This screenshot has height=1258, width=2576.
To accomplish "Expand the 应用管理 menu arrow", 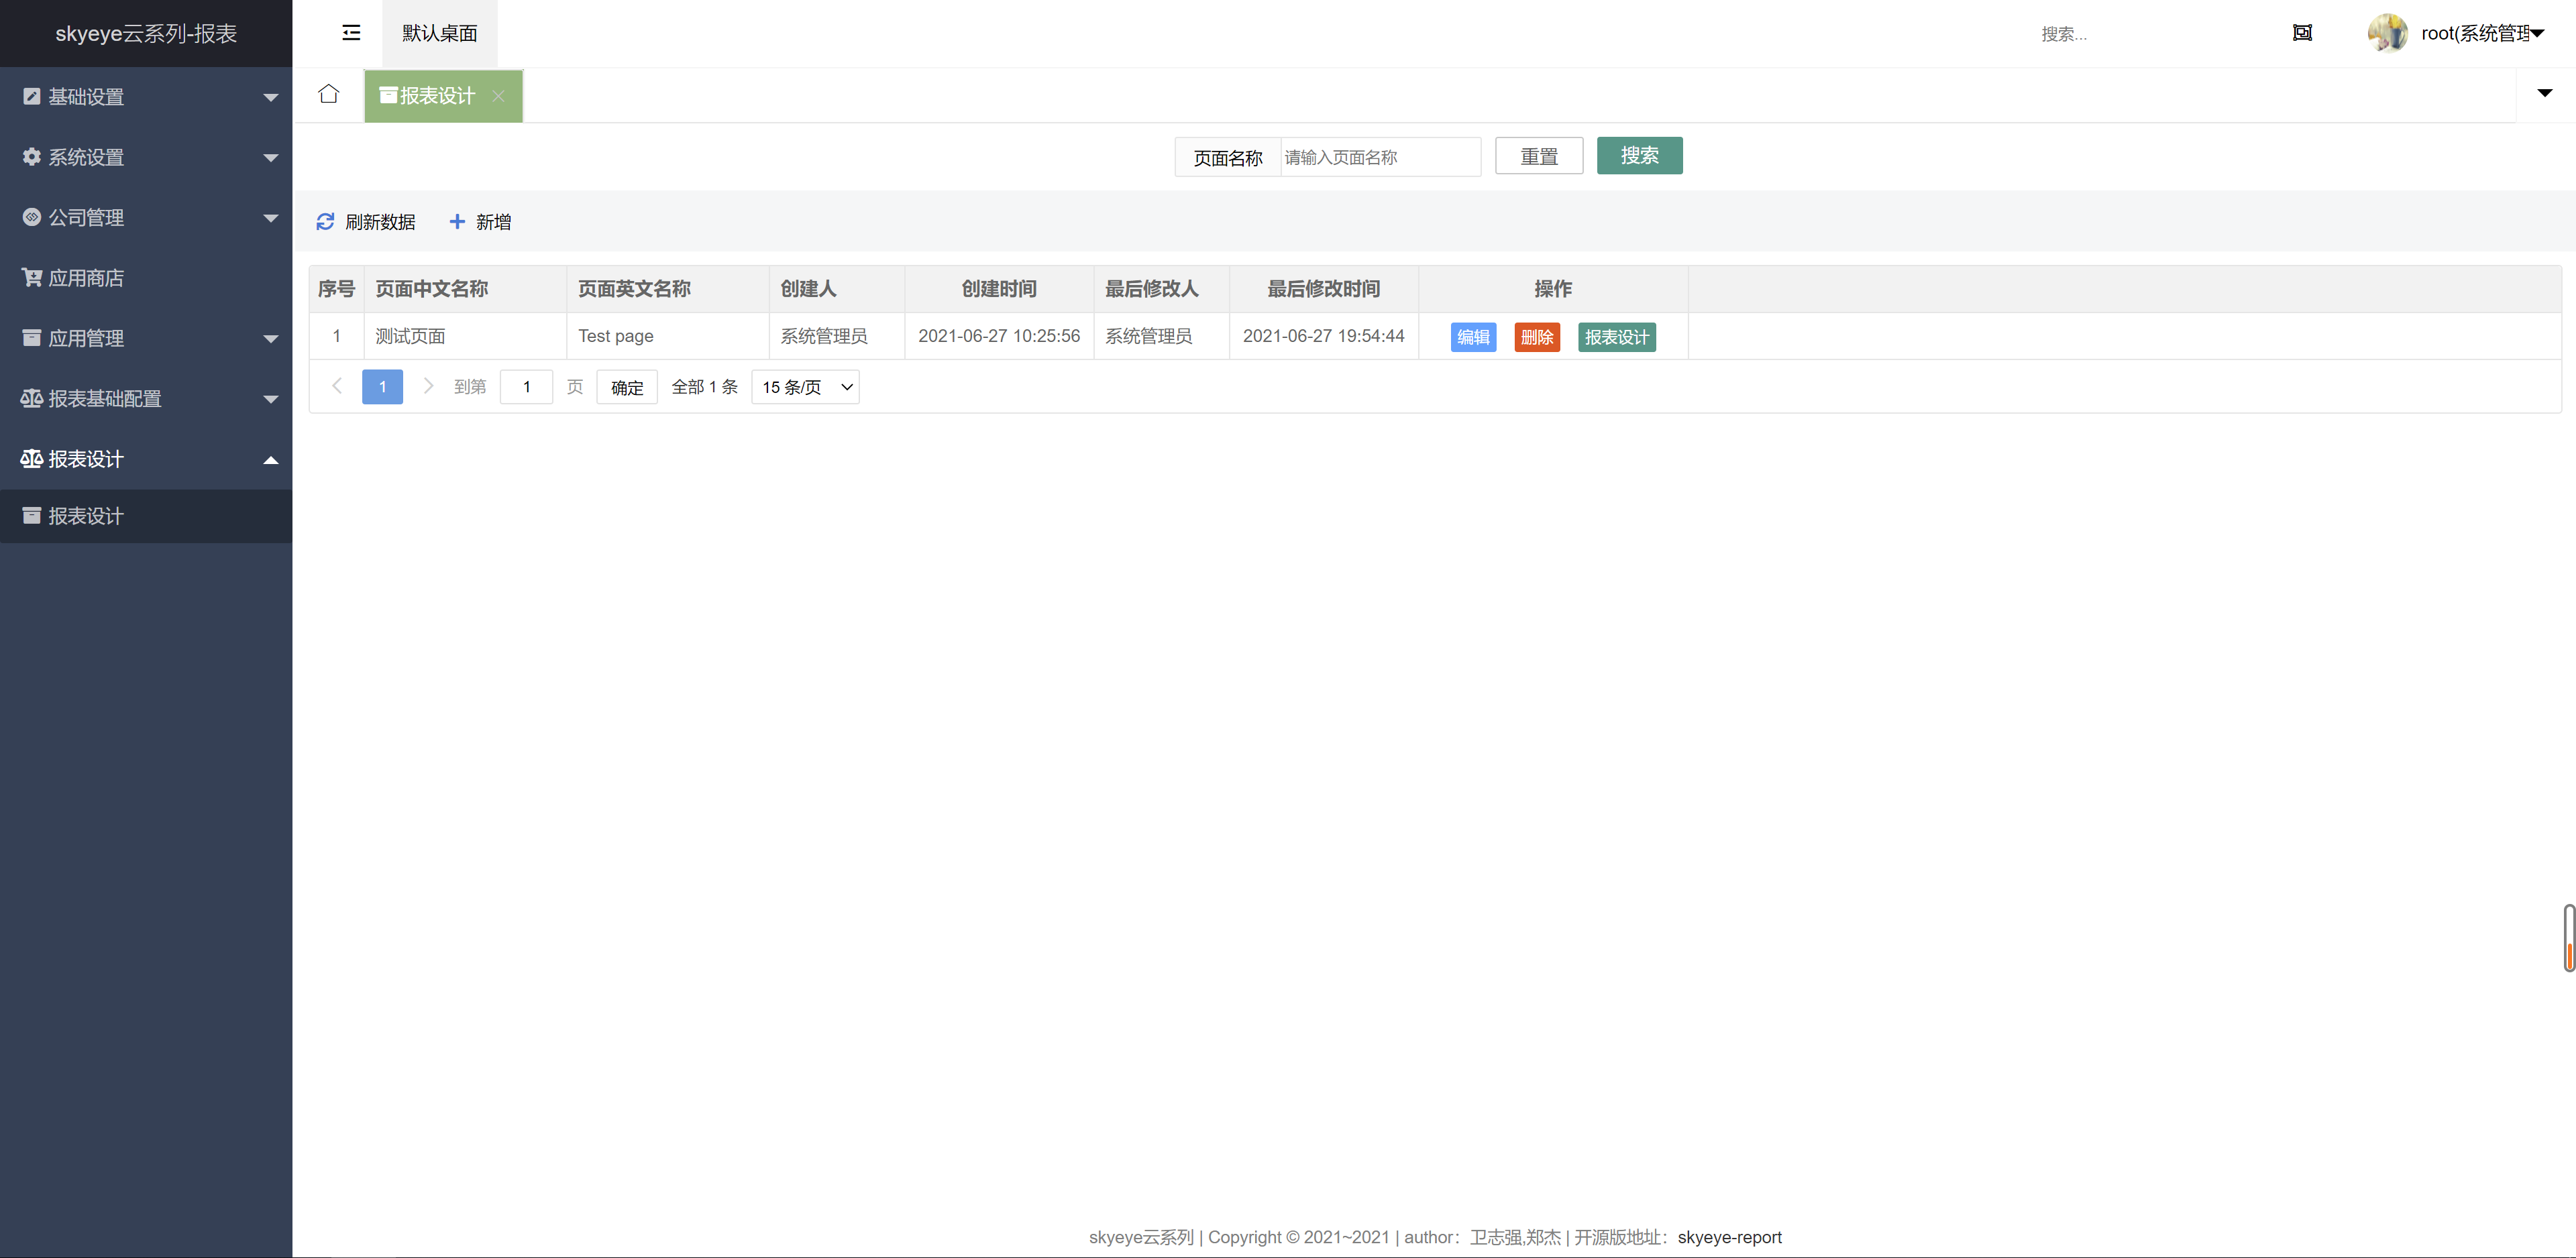I will coord(270,339).
